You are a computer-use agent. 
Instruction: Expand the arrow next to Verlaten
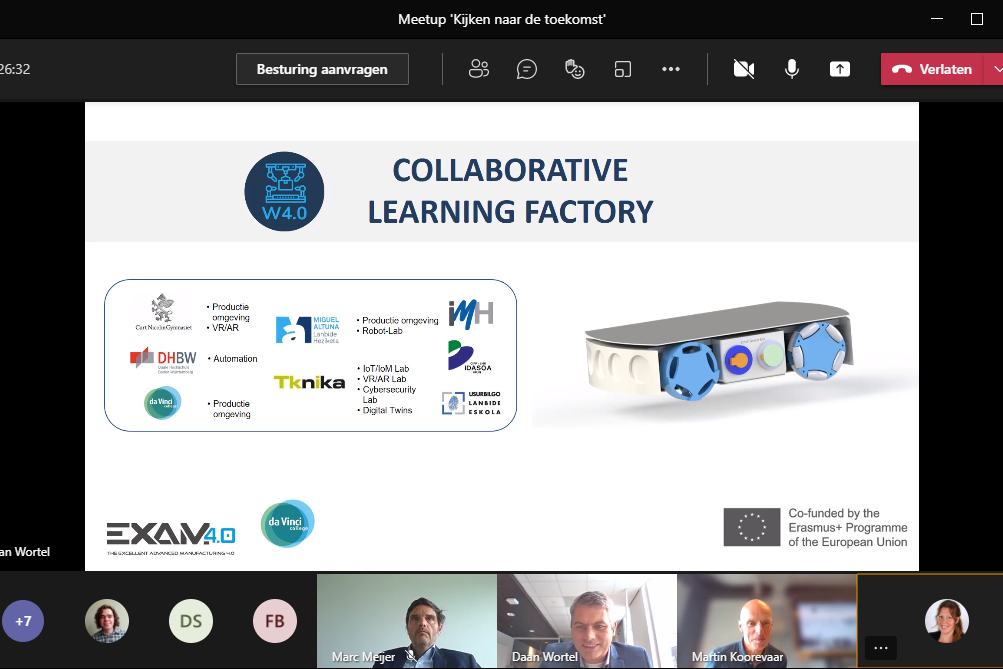pos(995,69)
